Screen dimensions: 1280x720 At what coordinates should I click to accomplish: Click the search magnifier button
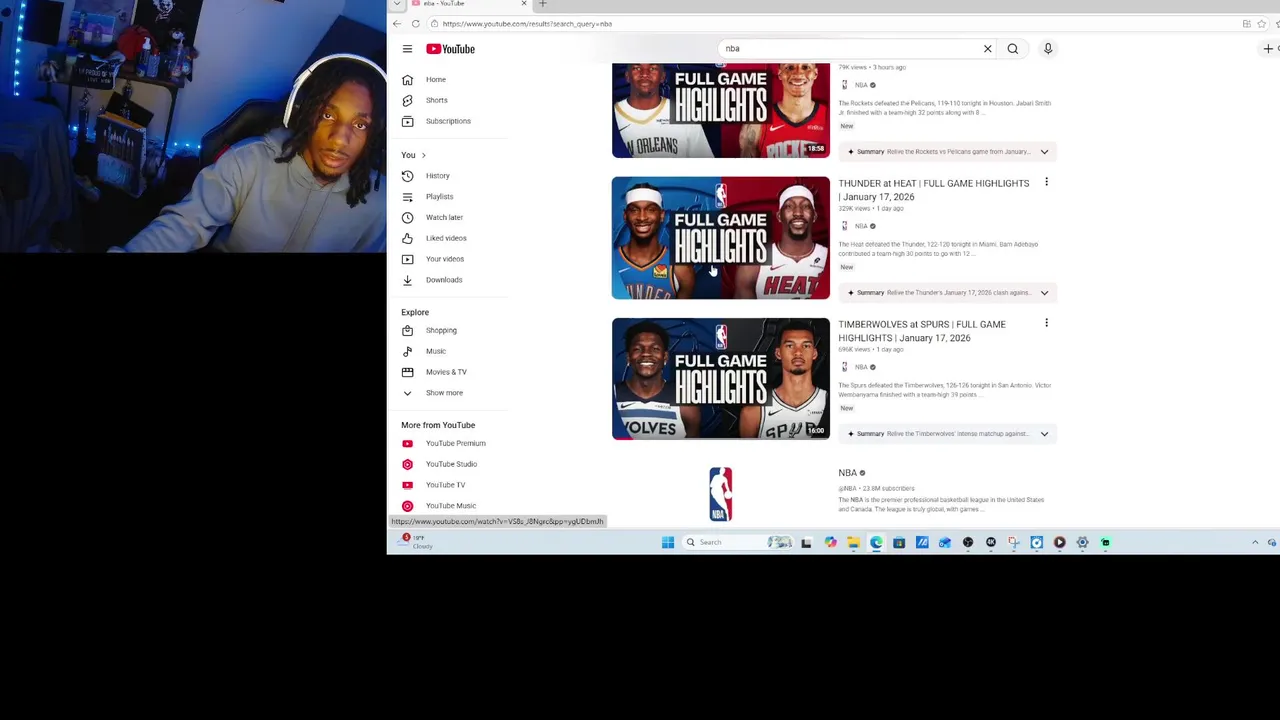tap(1012, 48)
